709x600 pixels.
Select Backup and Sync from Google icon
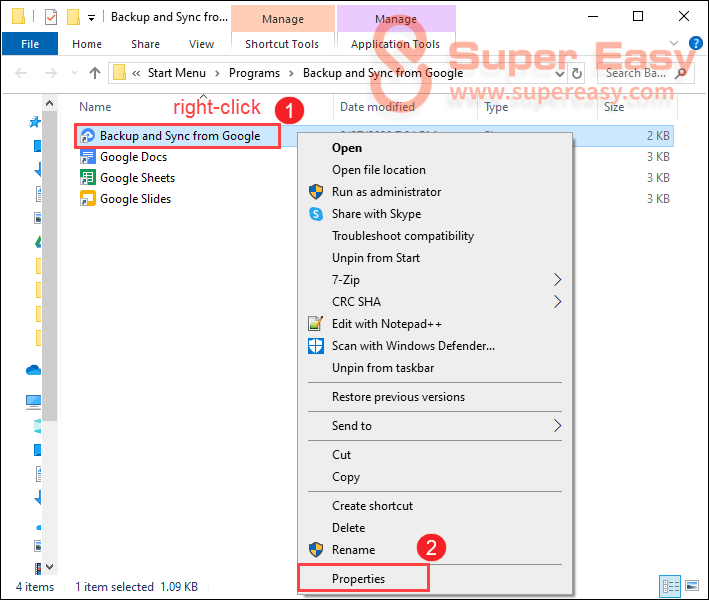point(87,136)
